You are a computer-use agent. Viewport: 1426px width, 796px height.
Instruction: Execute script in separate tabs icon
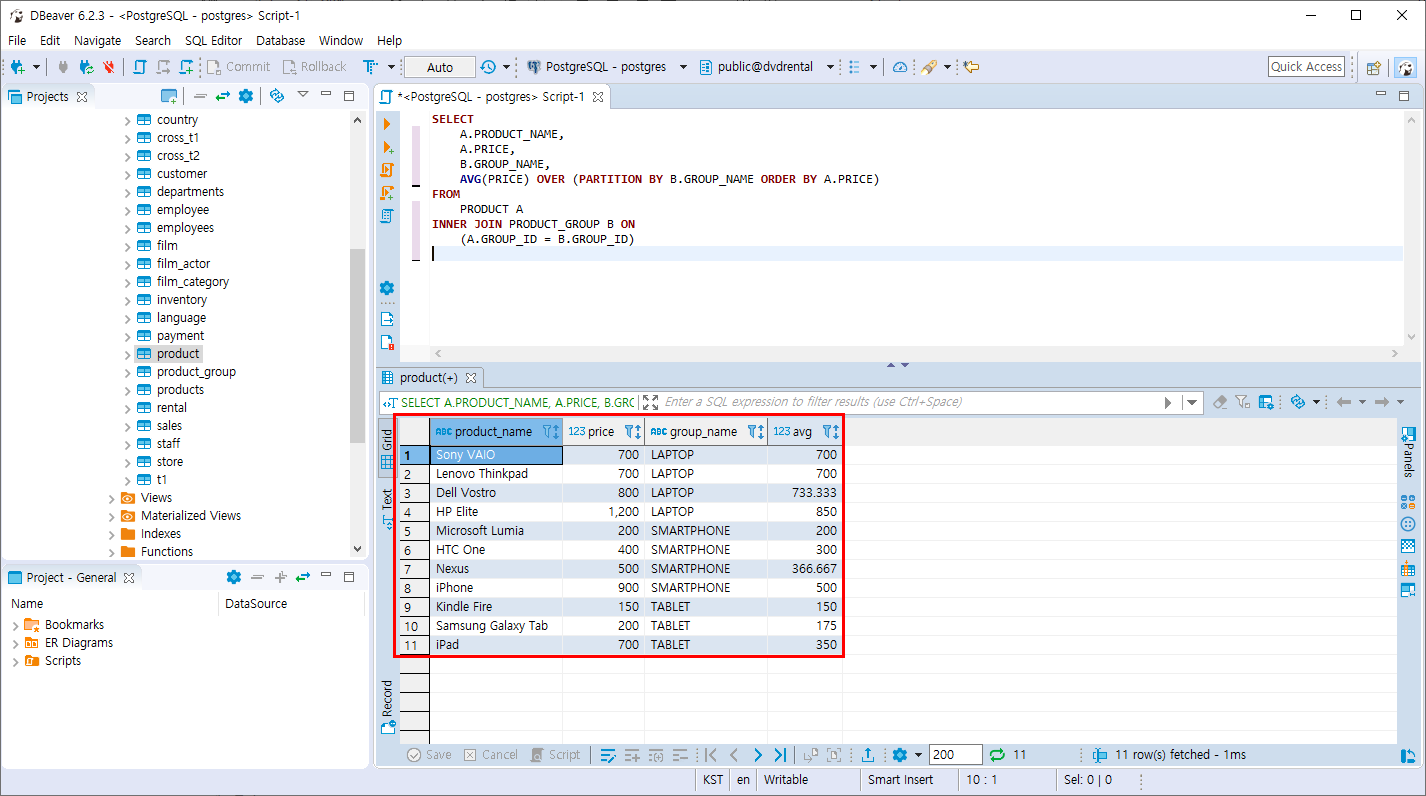(387, 193)
